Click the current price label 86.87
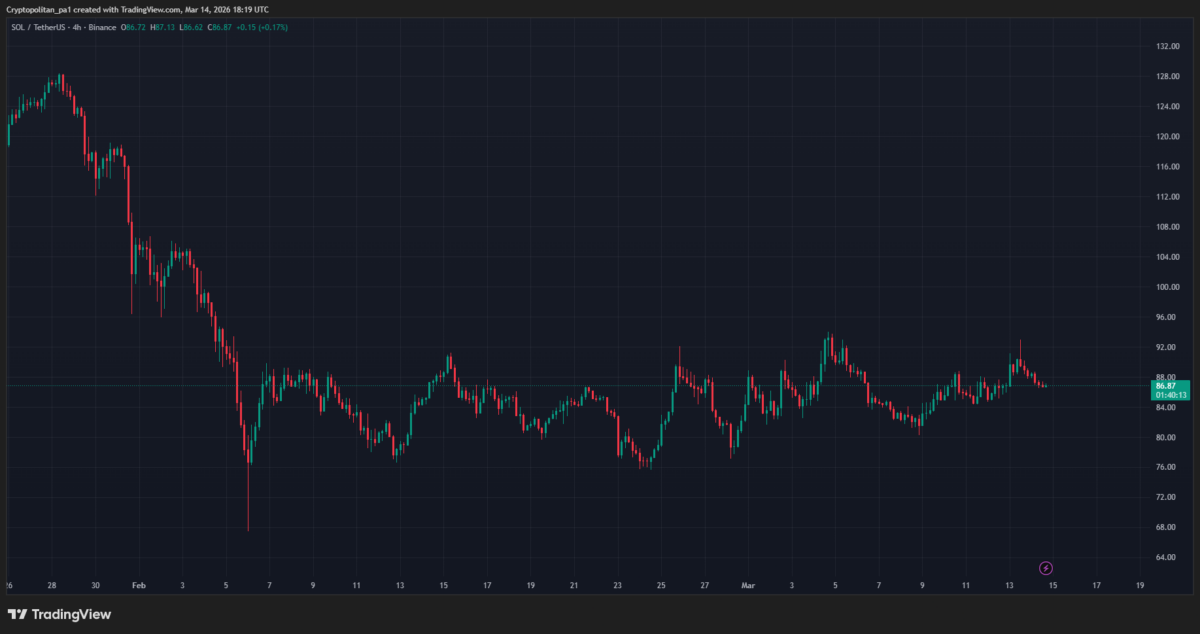 (1164, 385)
